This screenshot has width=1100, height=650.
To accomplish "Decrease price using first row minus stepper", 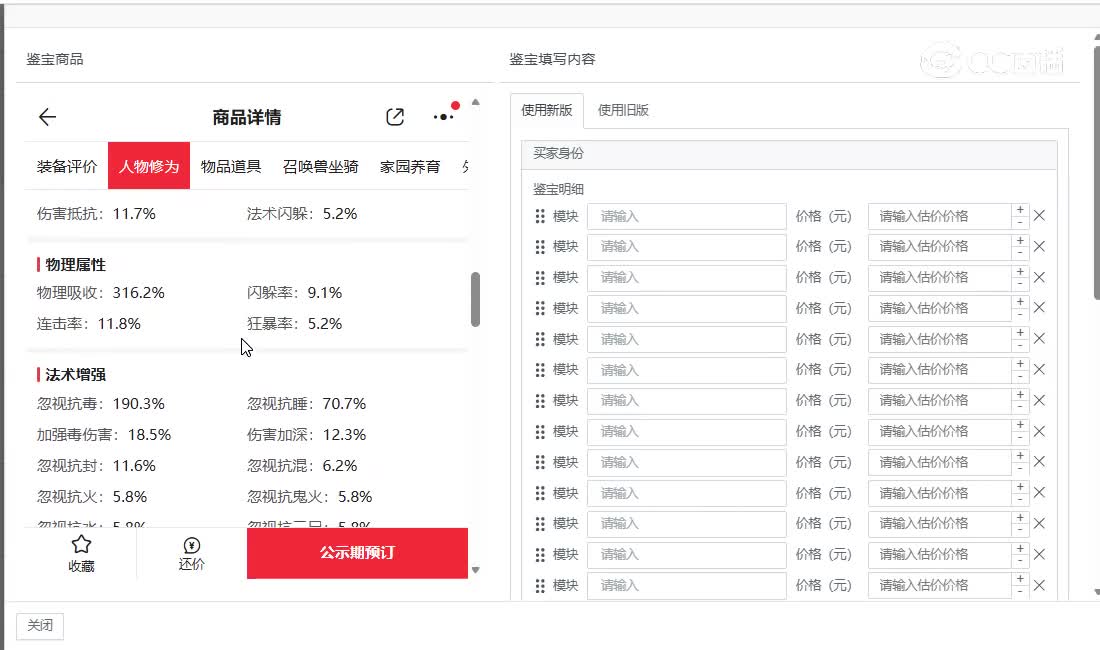I will (1020, 222).
